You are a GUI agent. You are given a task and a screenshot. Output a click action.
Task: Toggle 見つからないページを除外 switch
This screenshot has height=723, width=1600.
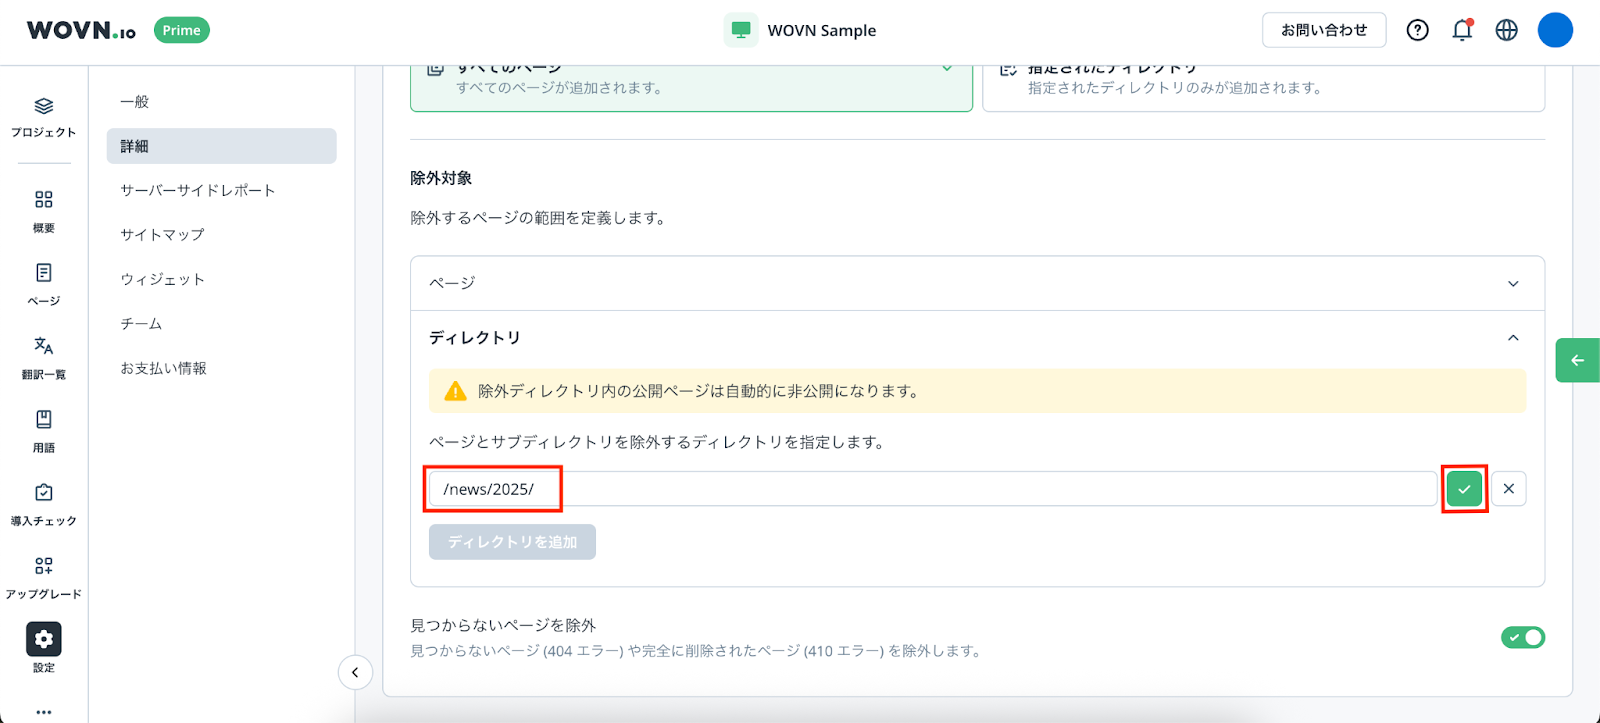(x=1522, y=637)
